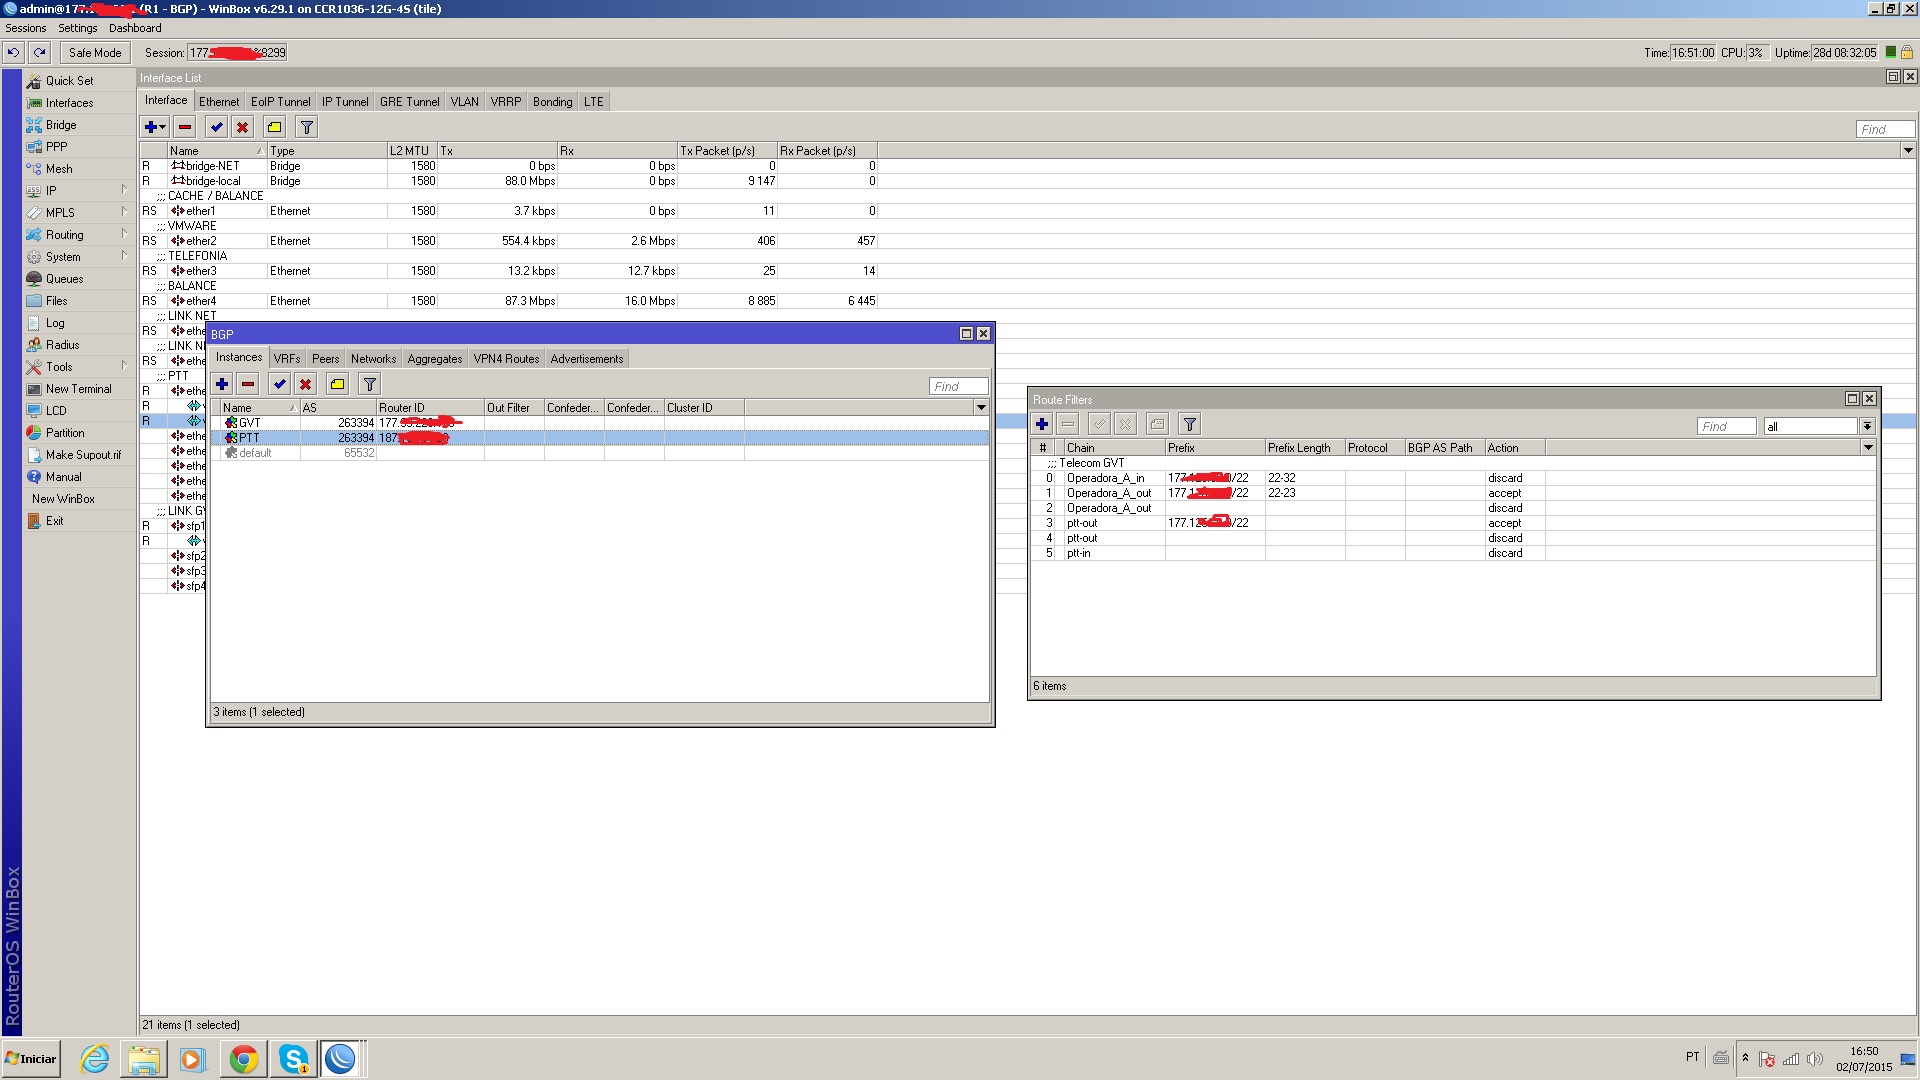Click the Iniciar start button in the taskbar

click(31, 1059)
